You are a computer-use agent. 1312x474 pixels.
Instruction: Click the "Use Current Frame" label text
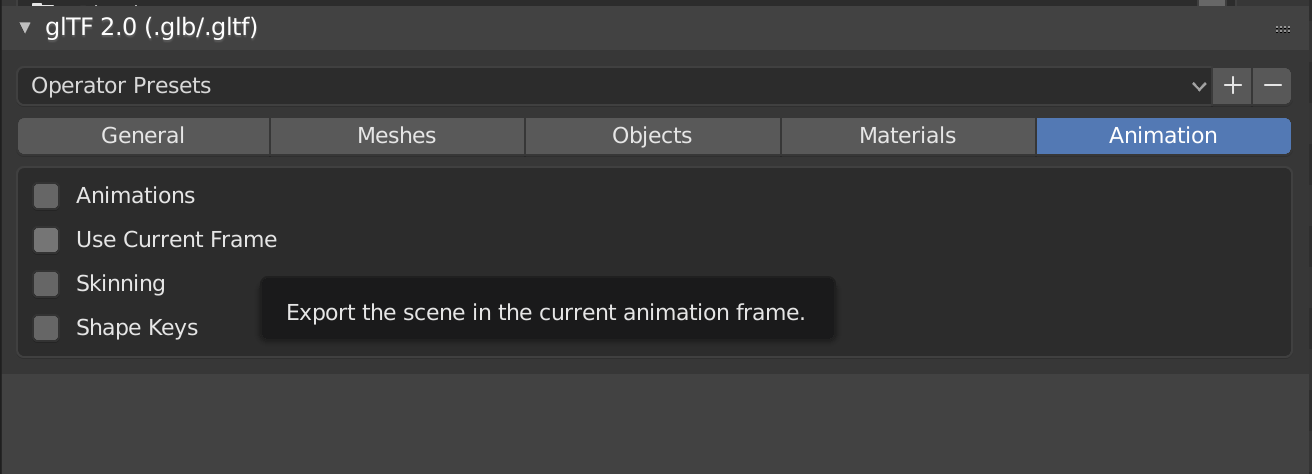click(x=176, y=240)
